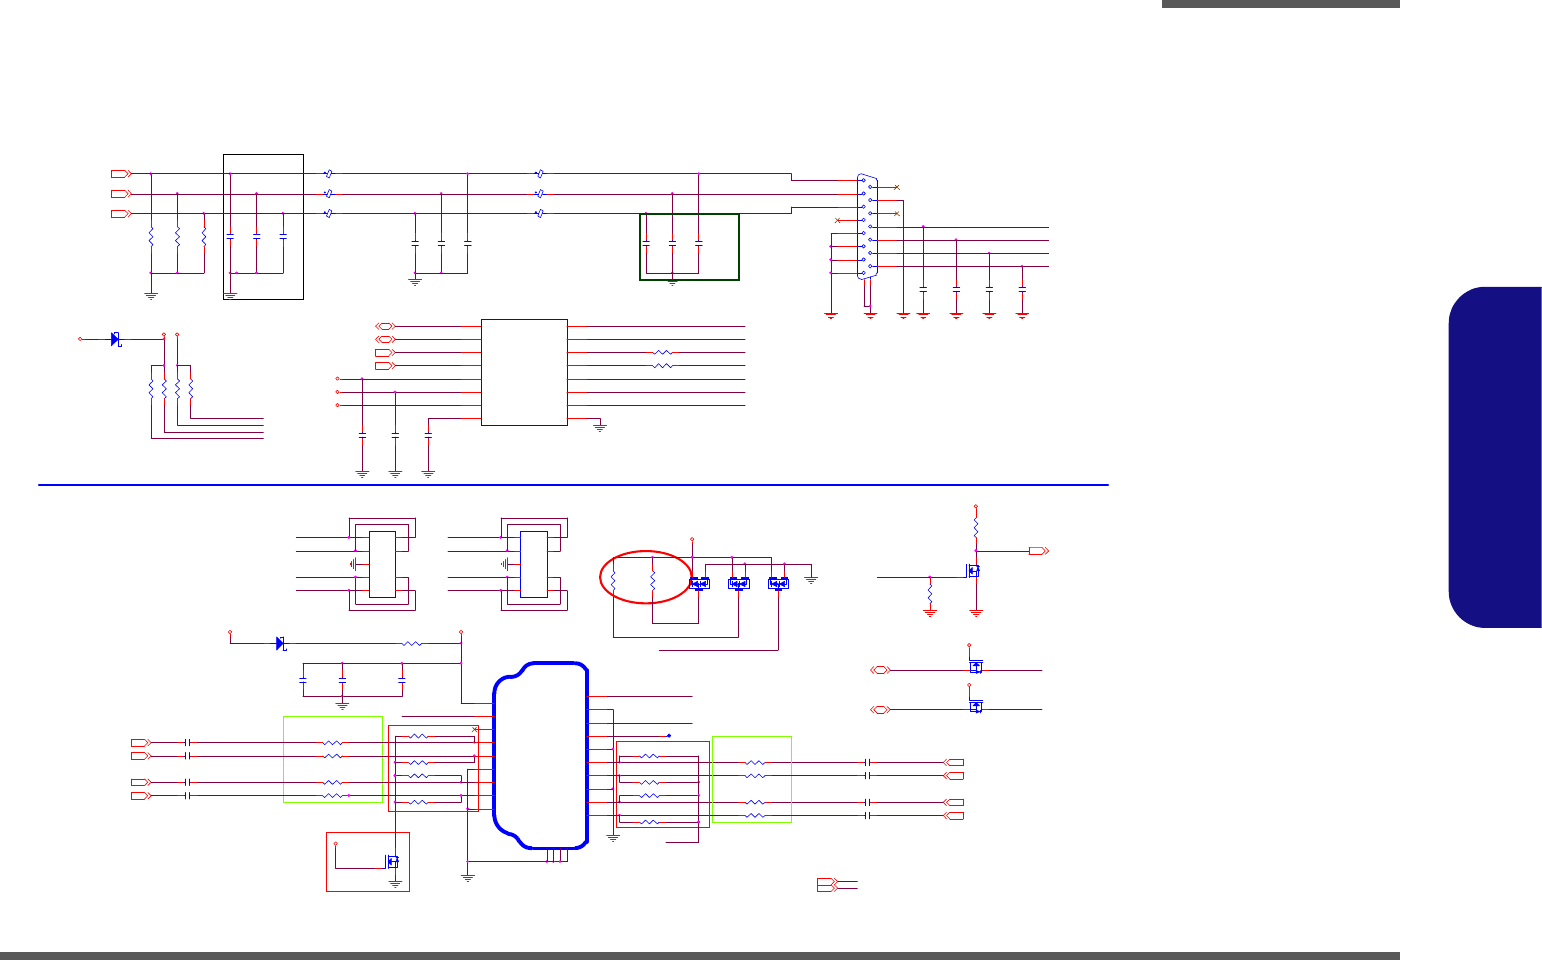This screenshot has height=960, width=1542.
Task: Select the dark green rectangle enclosing three capacitors
Action: (690, 247)
